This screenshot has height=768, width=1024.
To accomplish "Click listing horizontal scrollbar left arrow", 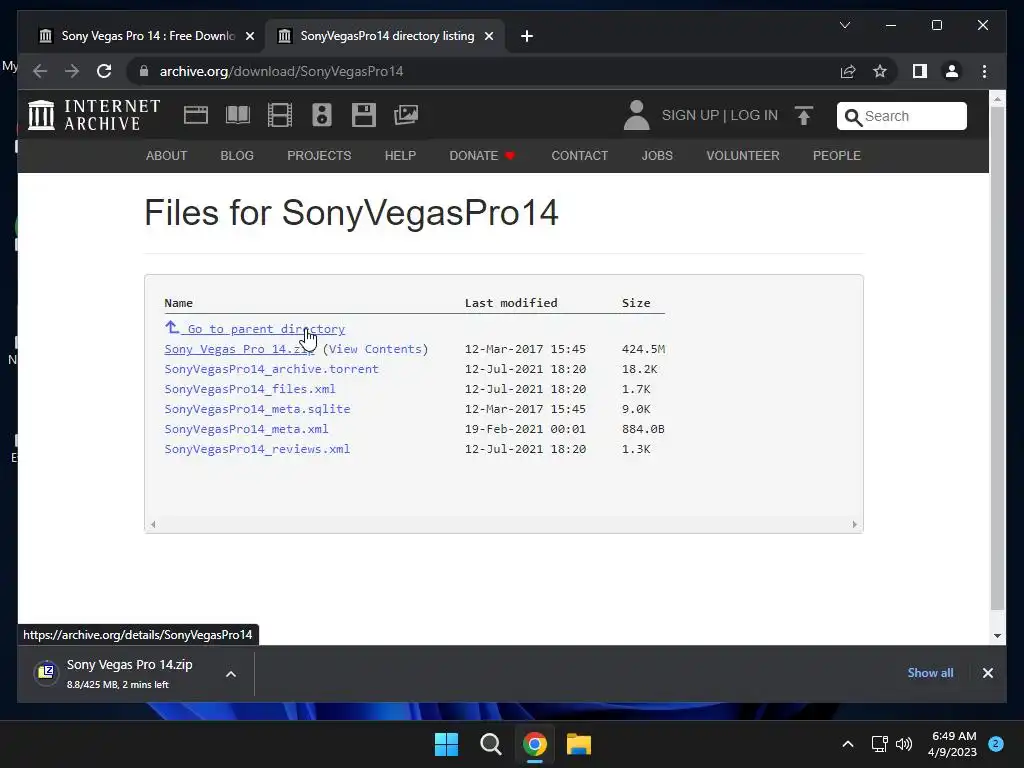I will click(153, 524).
